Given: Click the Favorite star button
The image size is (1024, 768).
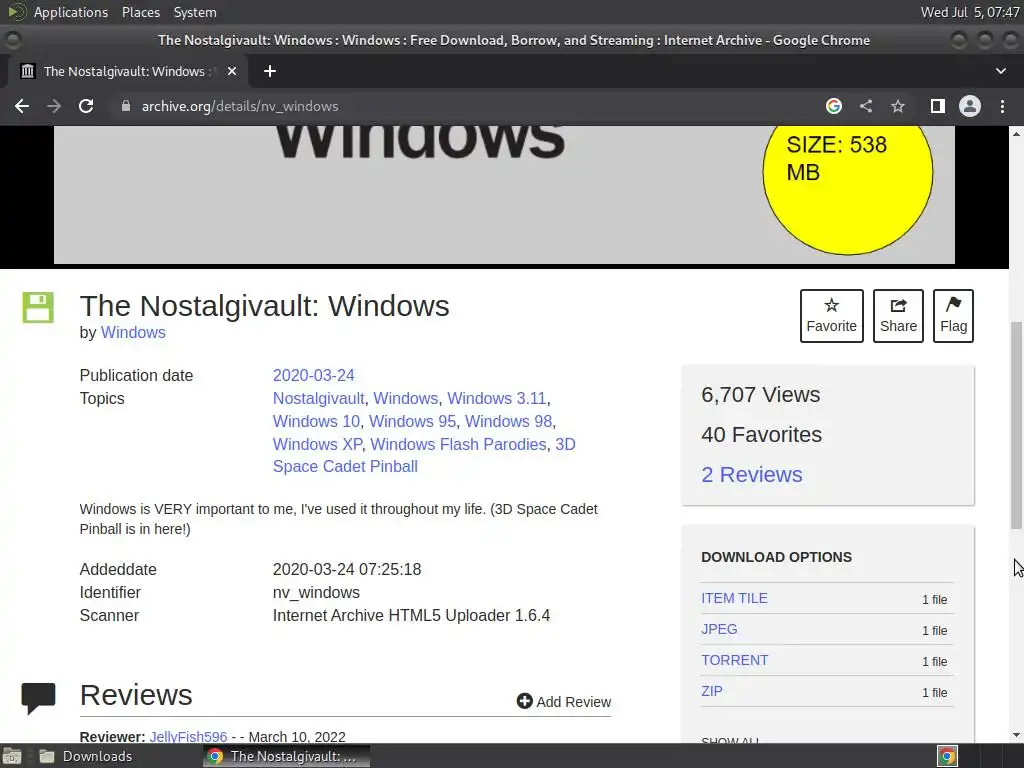Looking at the screenshot, I should (x=831, y=315).
